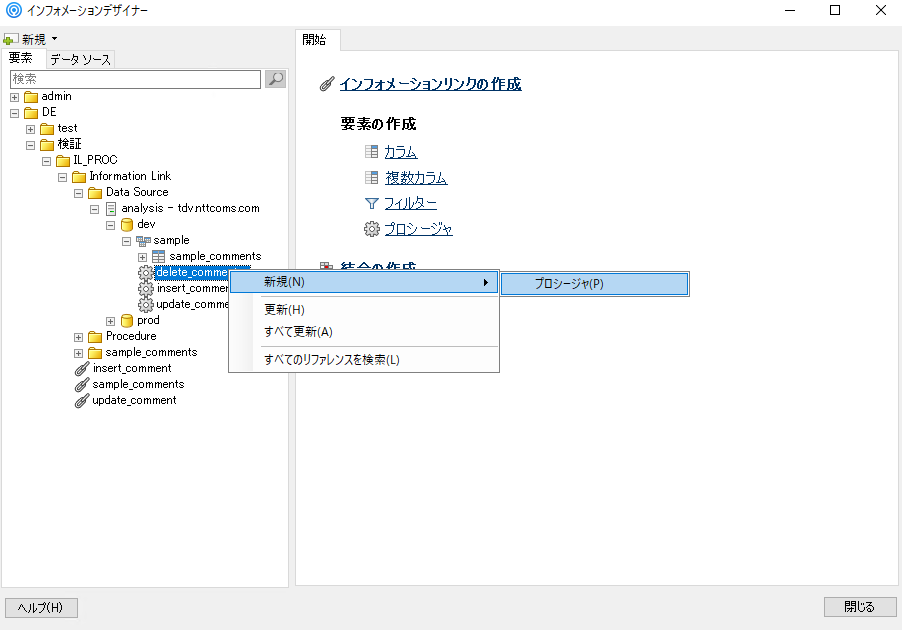Select the delete_comment tree item
Viewport: 902px width, 630px height.
click(x=193, y=272)
